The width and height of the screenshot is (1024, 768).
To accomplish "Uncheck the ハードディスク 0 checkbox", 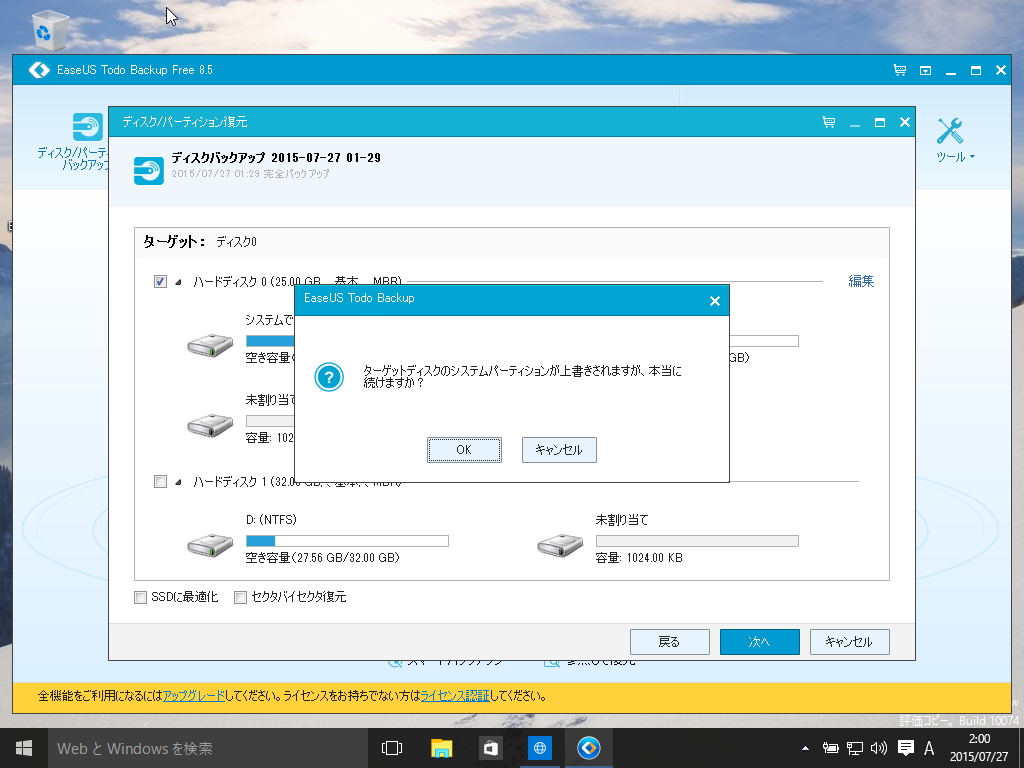I will coord(160,281).
